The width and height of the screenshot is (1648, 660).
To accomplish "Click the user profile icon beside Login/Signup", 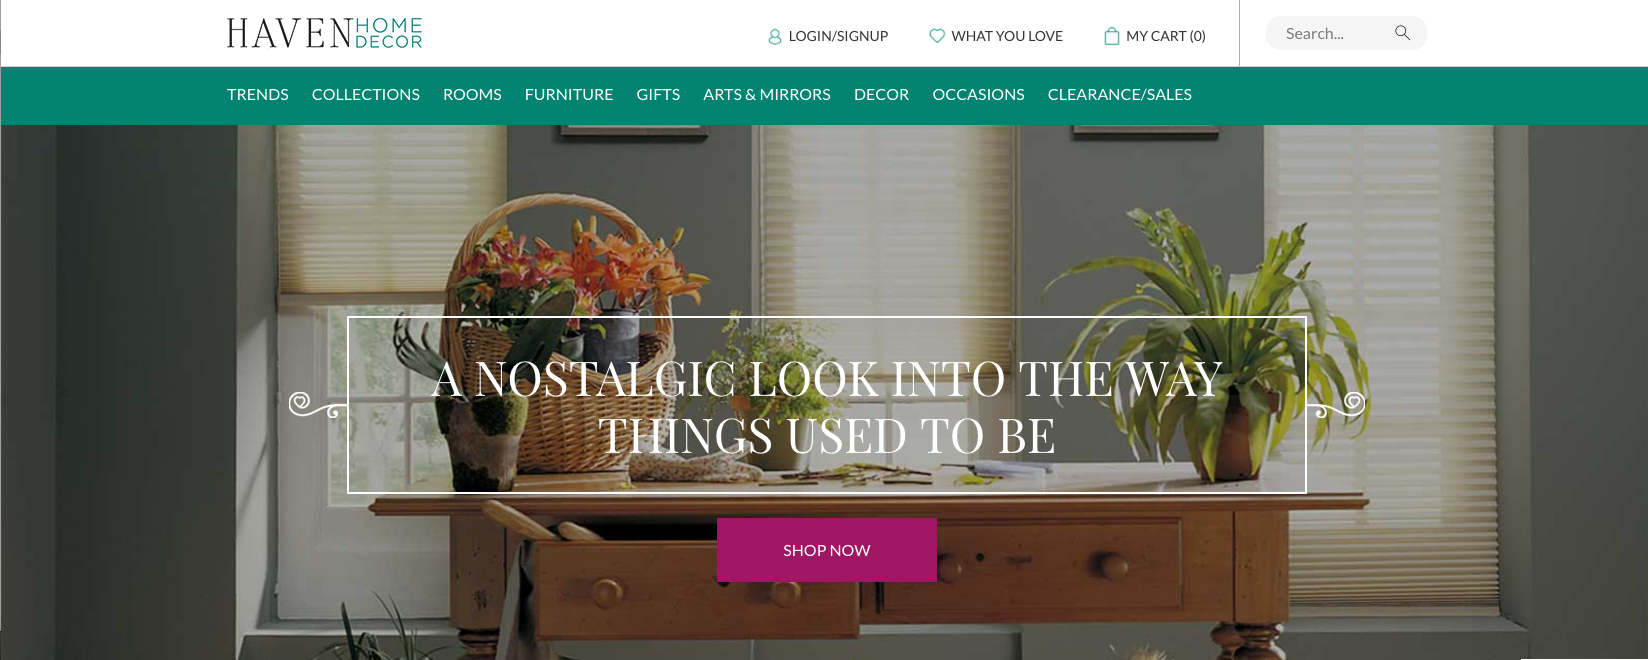I will pos(774,36).
